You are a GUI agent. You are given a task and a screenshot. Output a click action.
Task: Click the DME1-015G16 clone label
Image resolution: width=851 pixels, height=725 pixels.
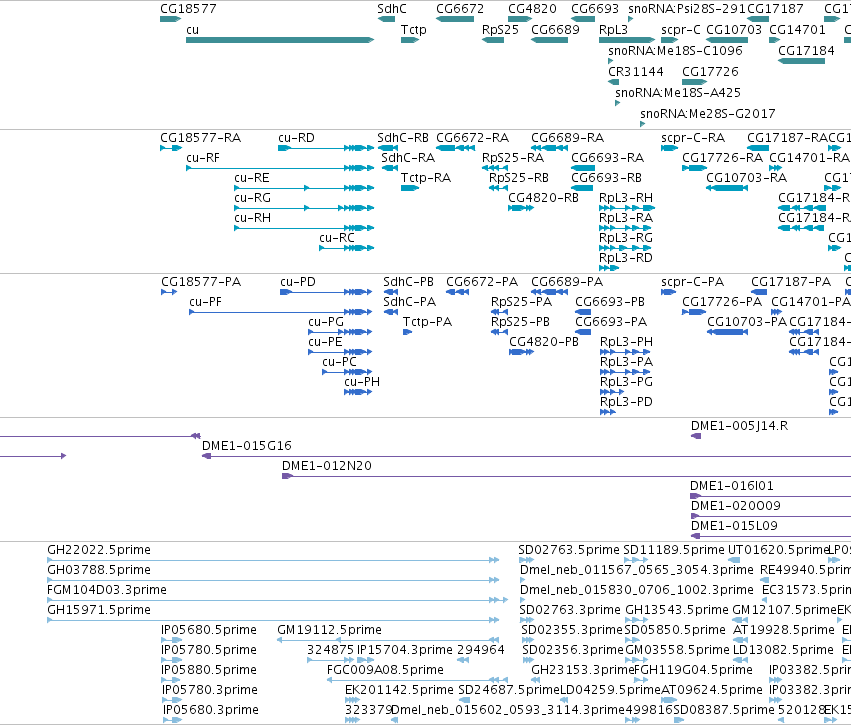[x=246, y=446]
